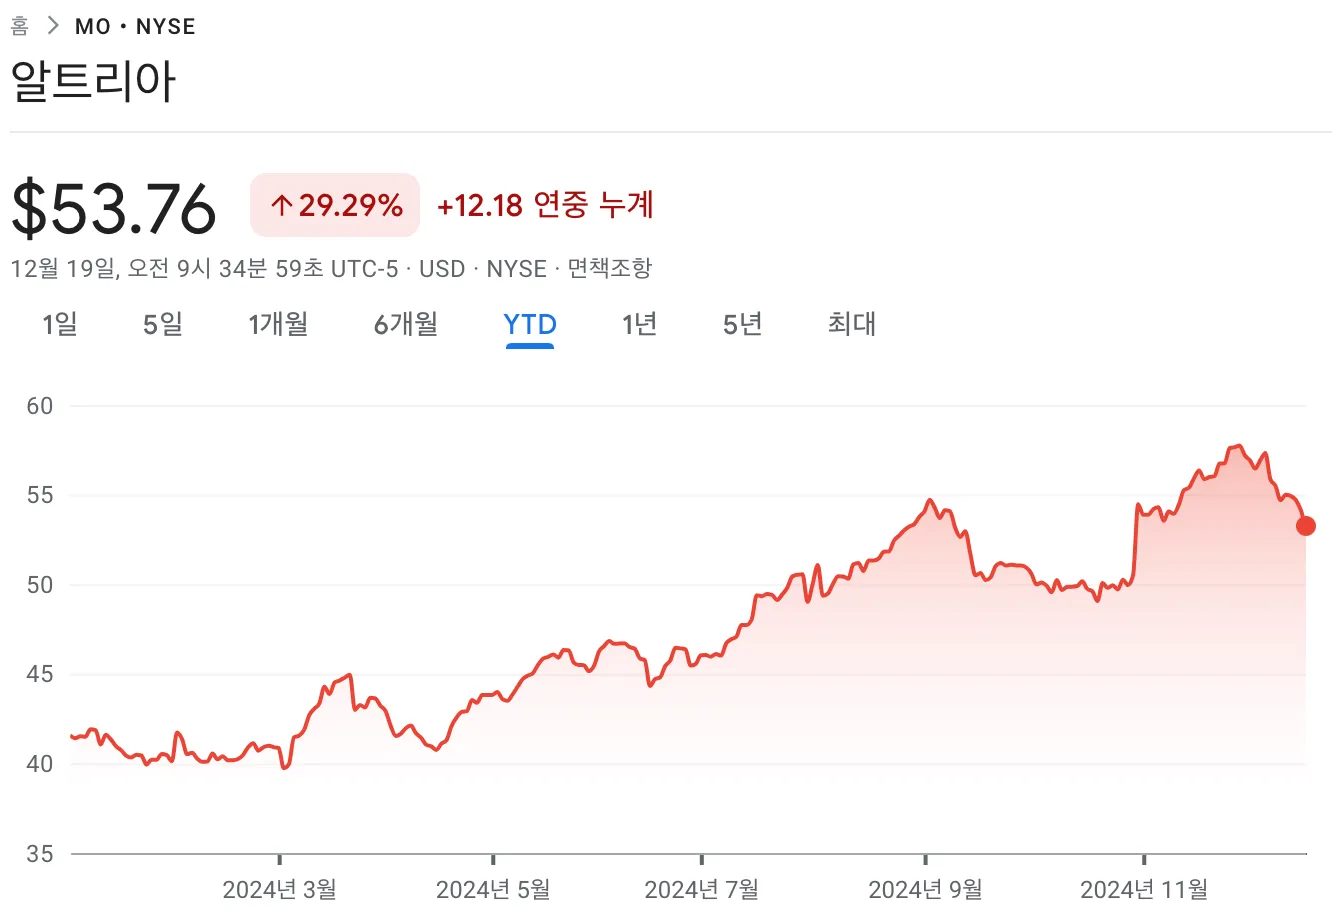Switch to the 1개월 chart view

278,324
